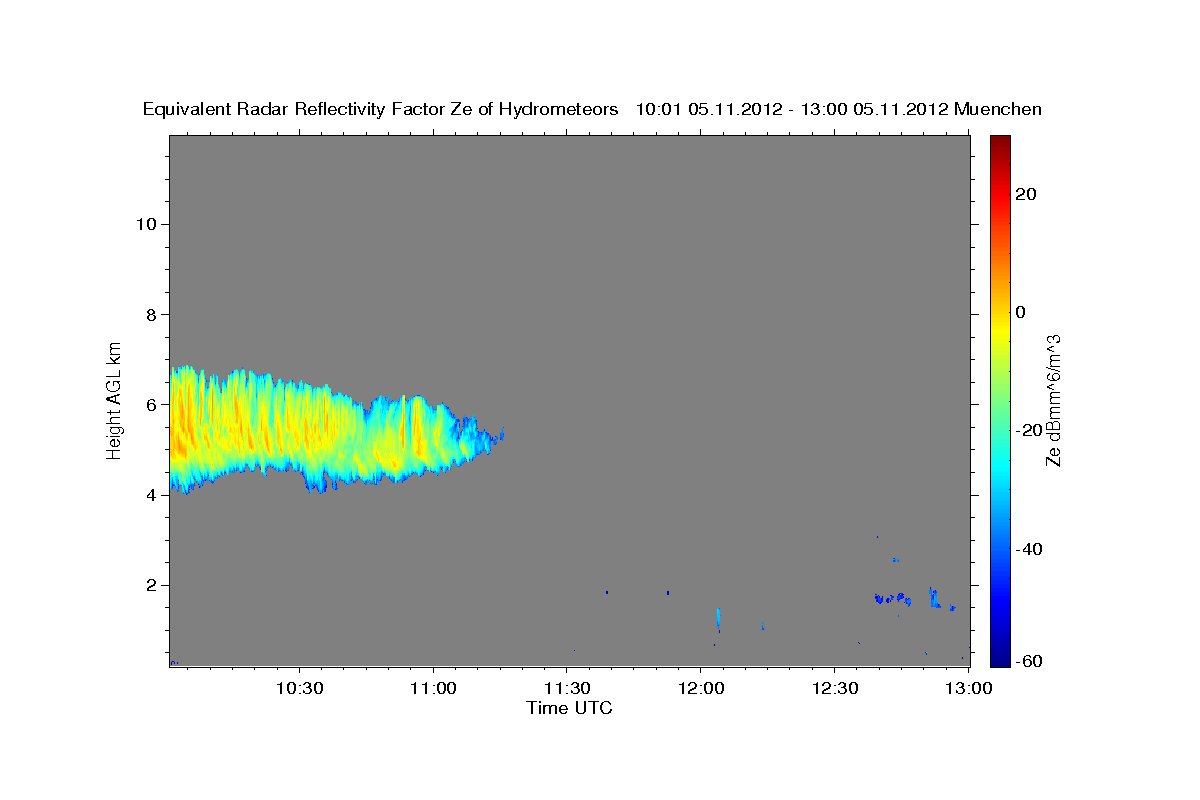The height and width of the screenshot is (800, 1200).
Task: Click the colorbar value label 20
Action: coord(1026,194)
